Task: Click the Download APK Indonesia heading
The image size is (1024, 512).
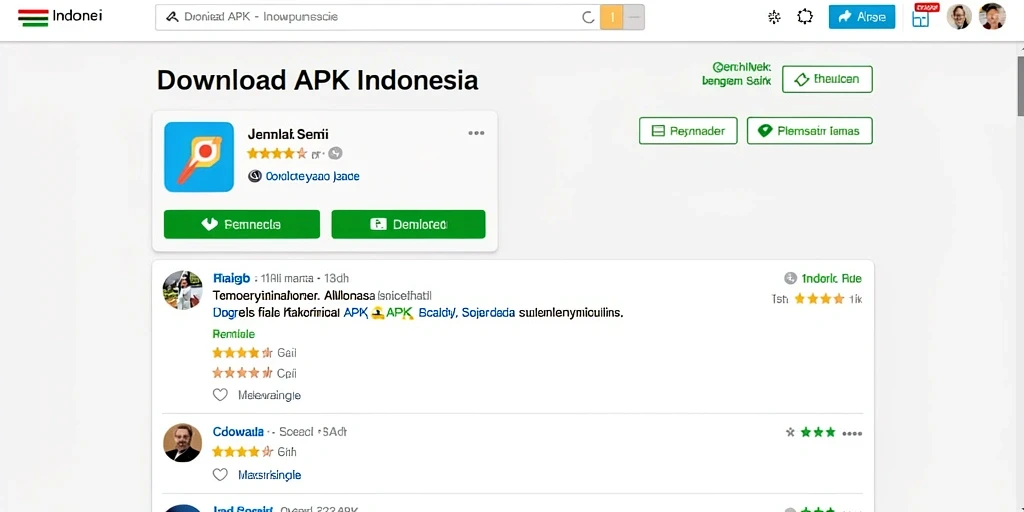Action: 317,80
